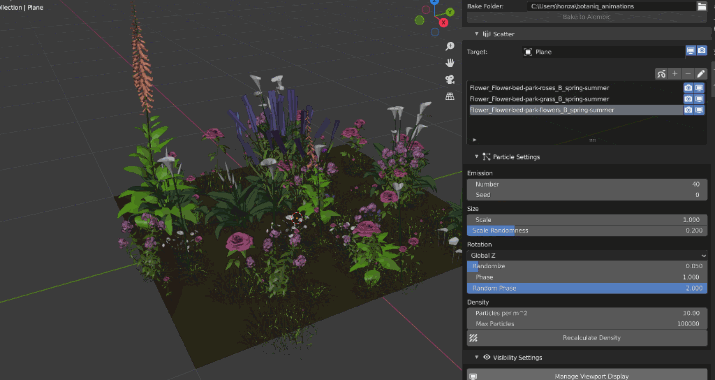This screenshot has width=715, height=380.
Task: Toggle render camera for park-grass scatter row
Action: [688, 99]
